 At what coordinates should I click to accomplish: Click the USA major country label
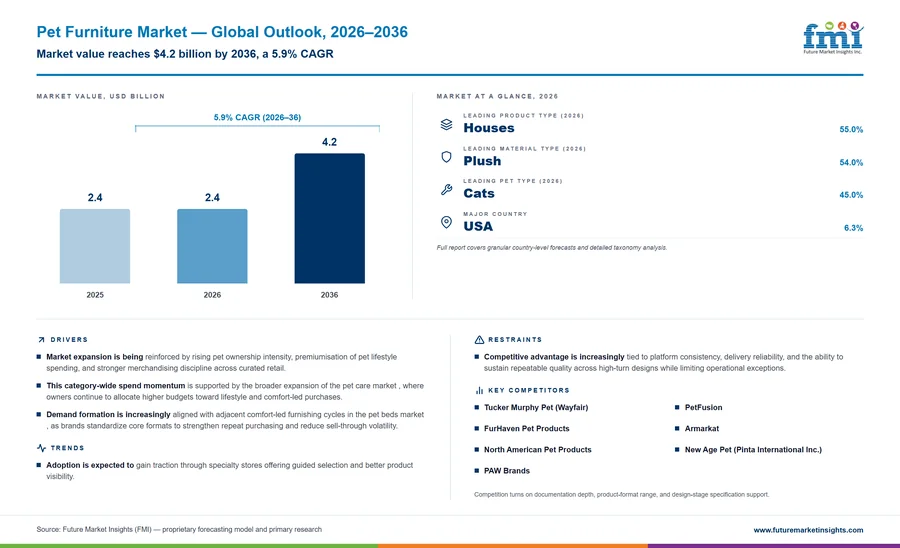coord(478,226)
